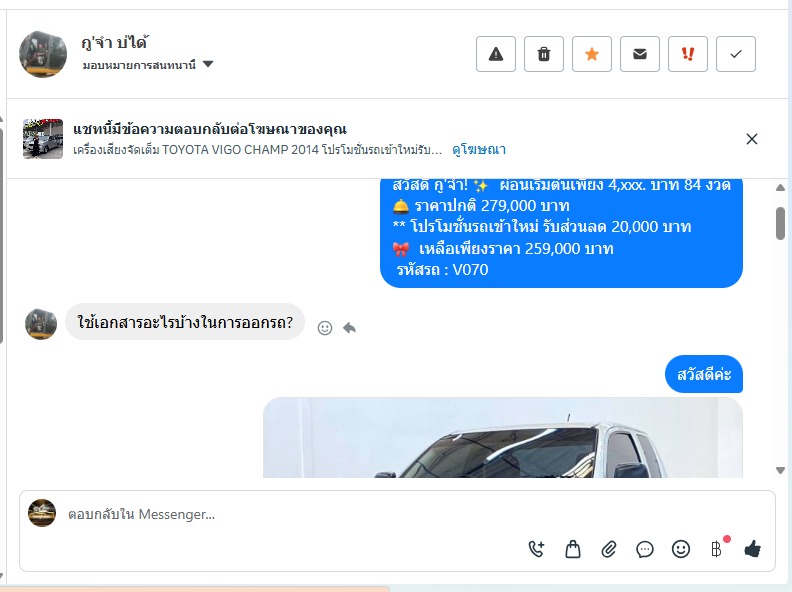Screen dimensions: 792x592
Task: Click the spam warning triangle icon
Action: tap(496, 54)
